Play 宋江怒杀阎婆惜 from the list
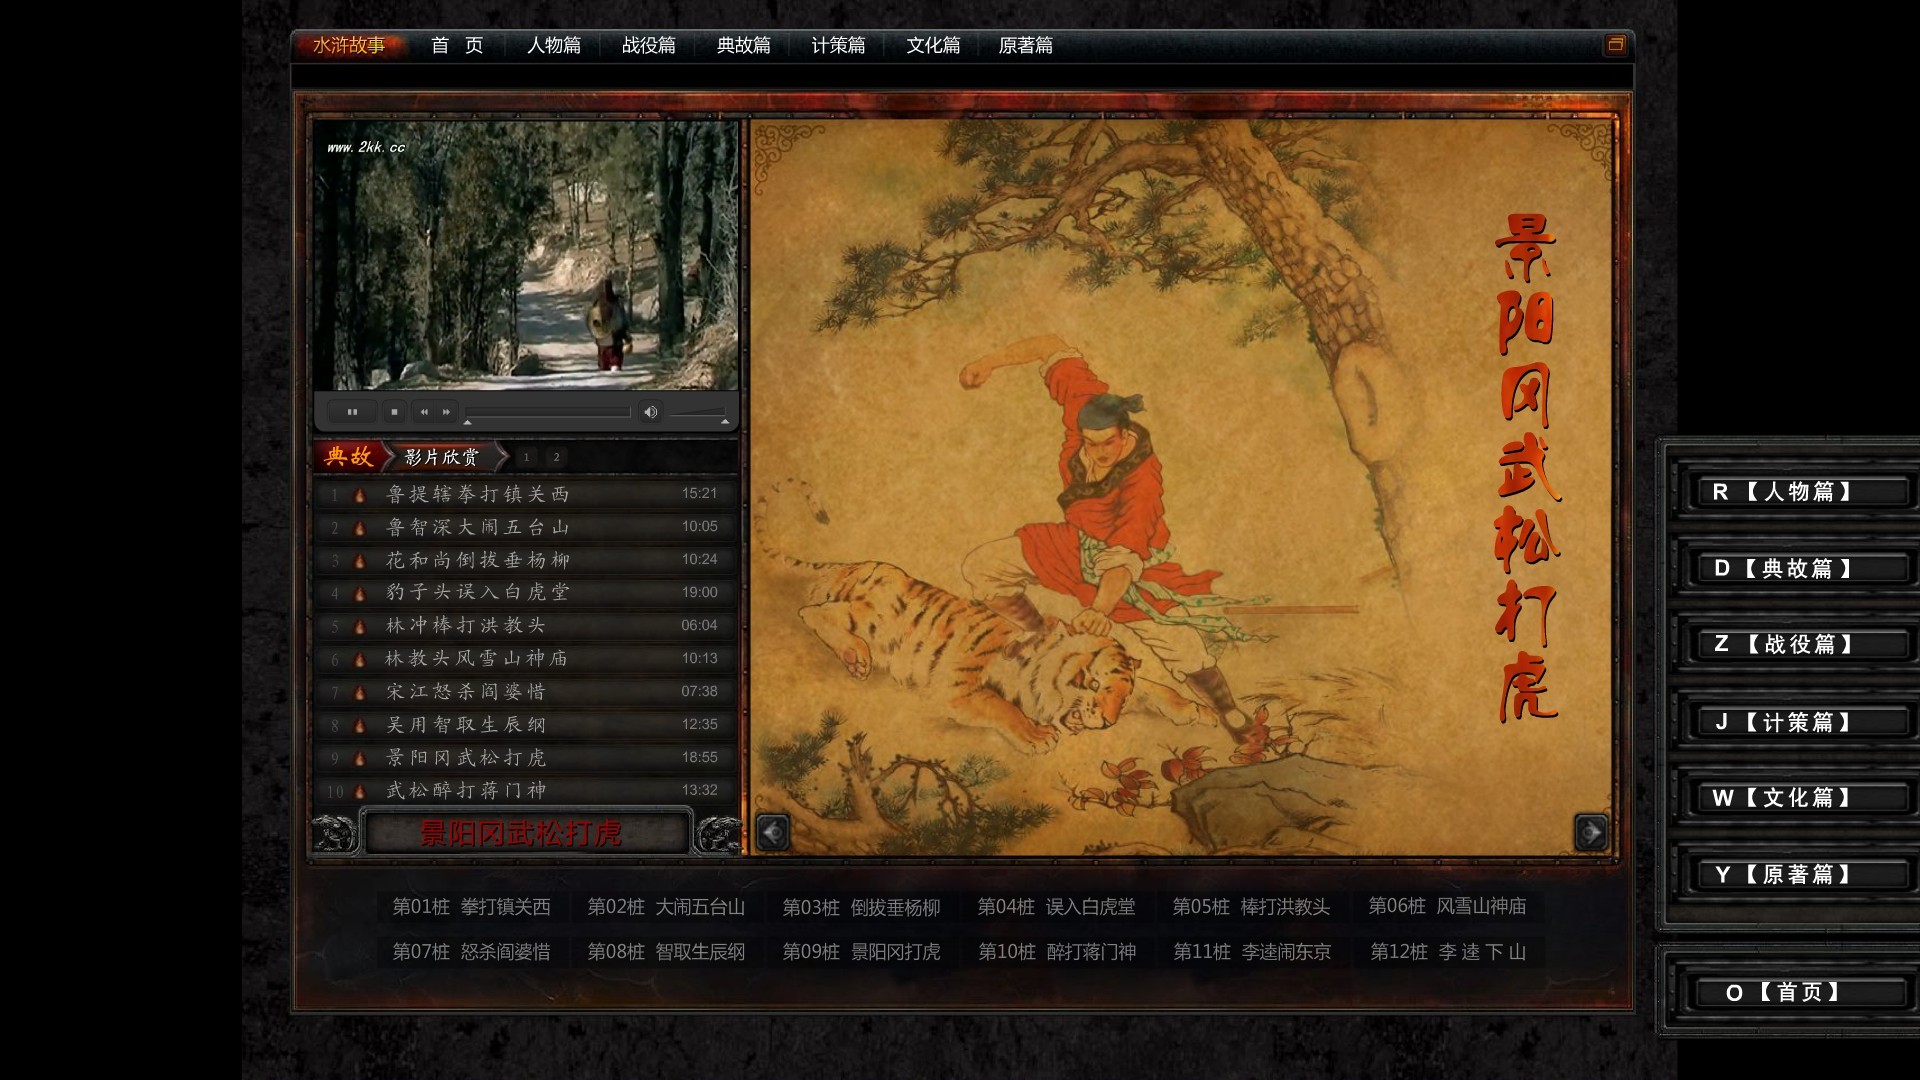This screenshot has width=1920, height=1080. pyautogui.click(x=526, y=692)
